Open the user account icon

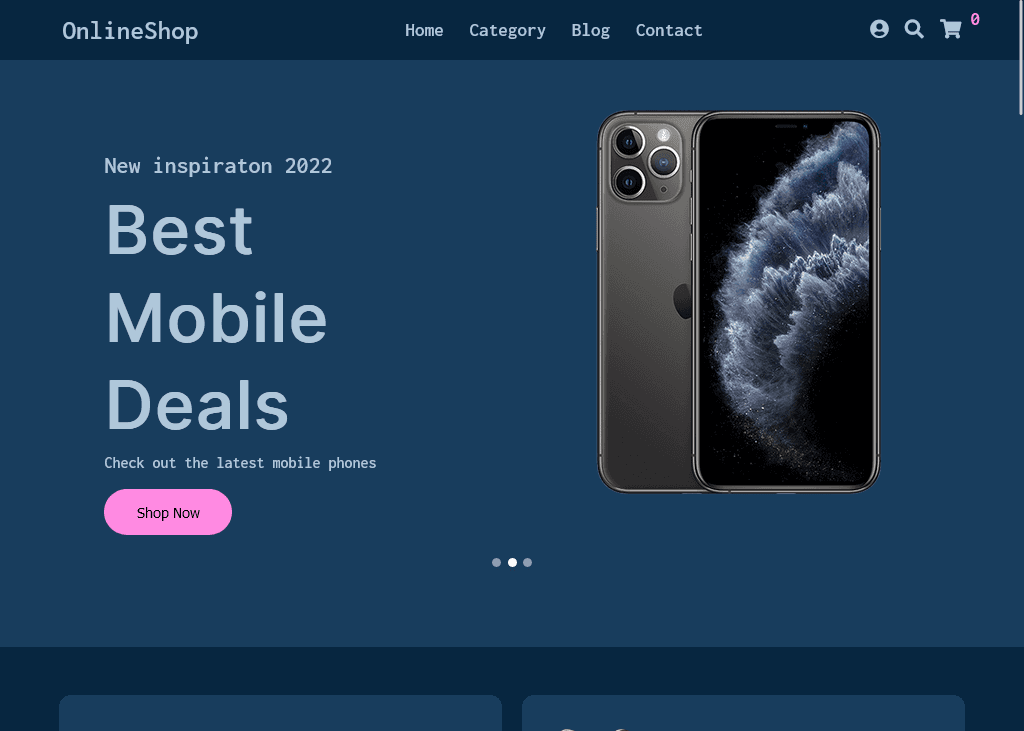pos(879,29)
